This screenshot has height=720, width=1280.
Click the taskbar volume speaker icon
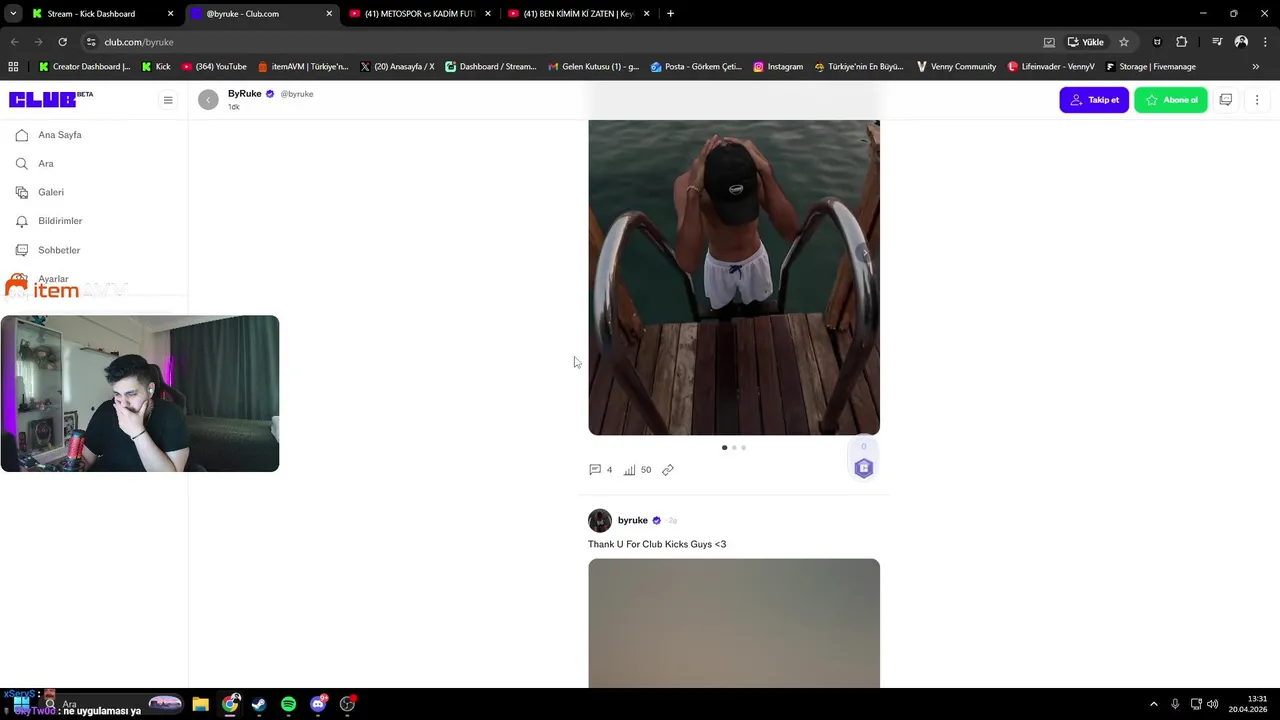pyautogui.click(x=1212, y=704)
